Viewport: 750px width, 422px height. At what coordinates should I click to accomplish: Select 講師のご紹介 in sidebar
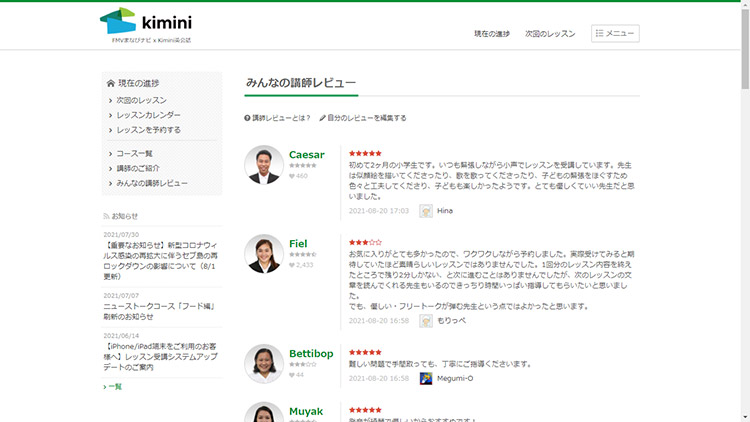tap(138, 168)
